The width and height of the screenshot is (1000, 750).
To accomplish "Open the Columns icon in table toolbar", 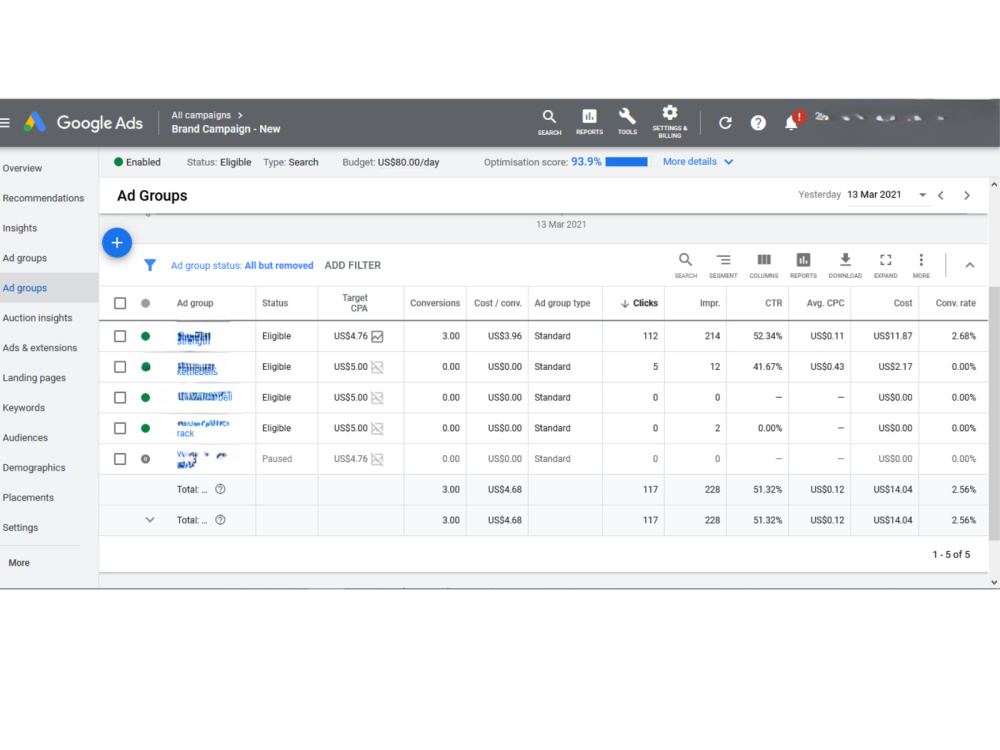I will click(x=763, y=265).
